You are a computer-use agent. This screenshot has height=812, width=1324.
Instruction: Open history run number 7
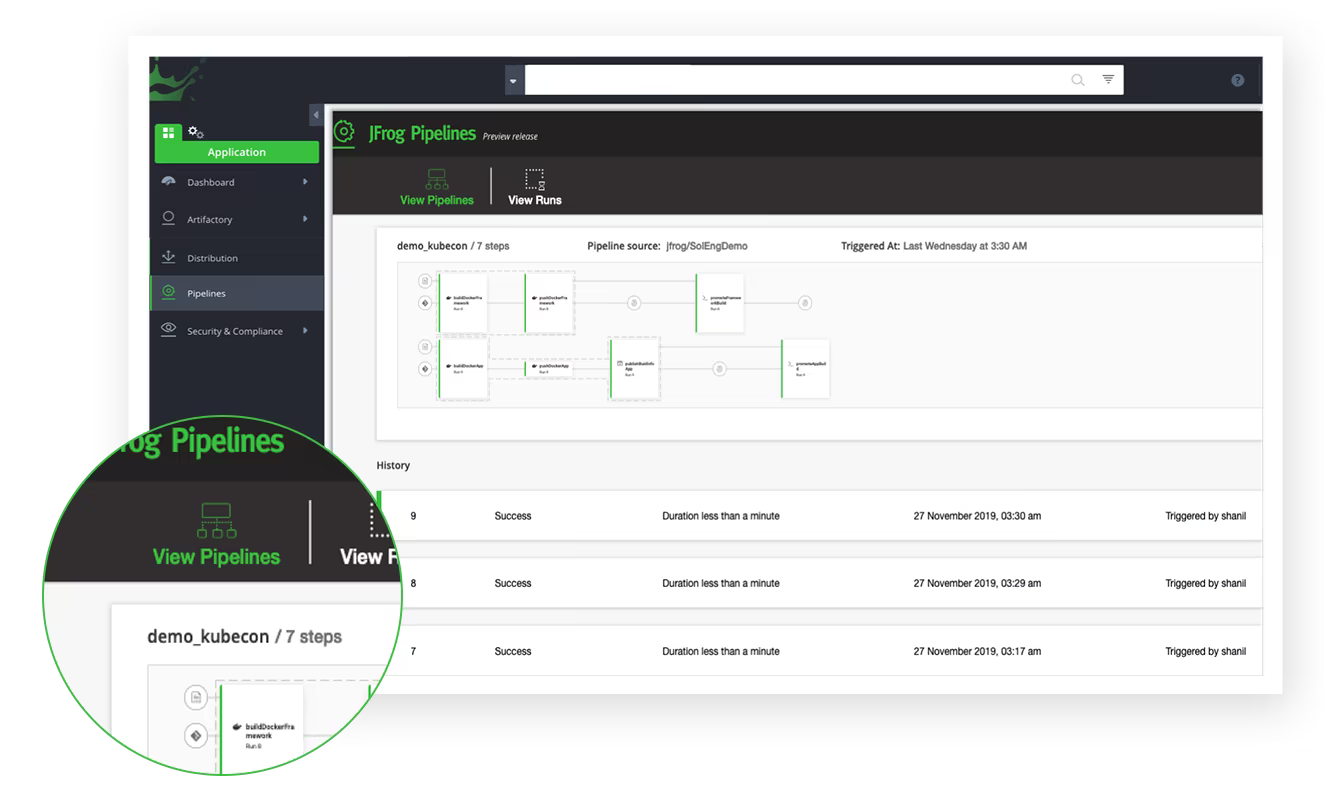[x=413, y=651]
